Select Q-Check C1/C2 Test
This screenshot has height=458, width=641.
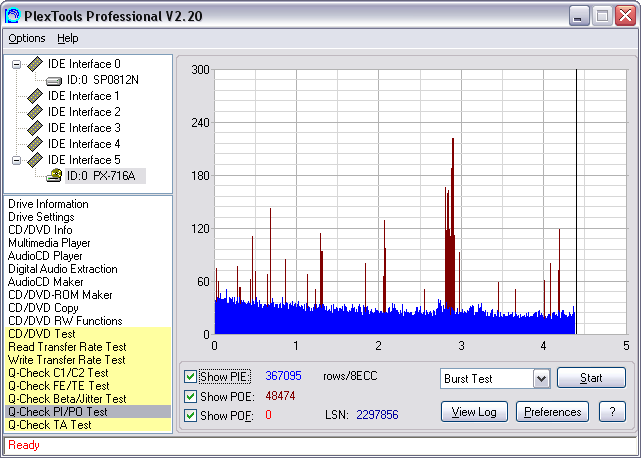(x=58, y=373)
